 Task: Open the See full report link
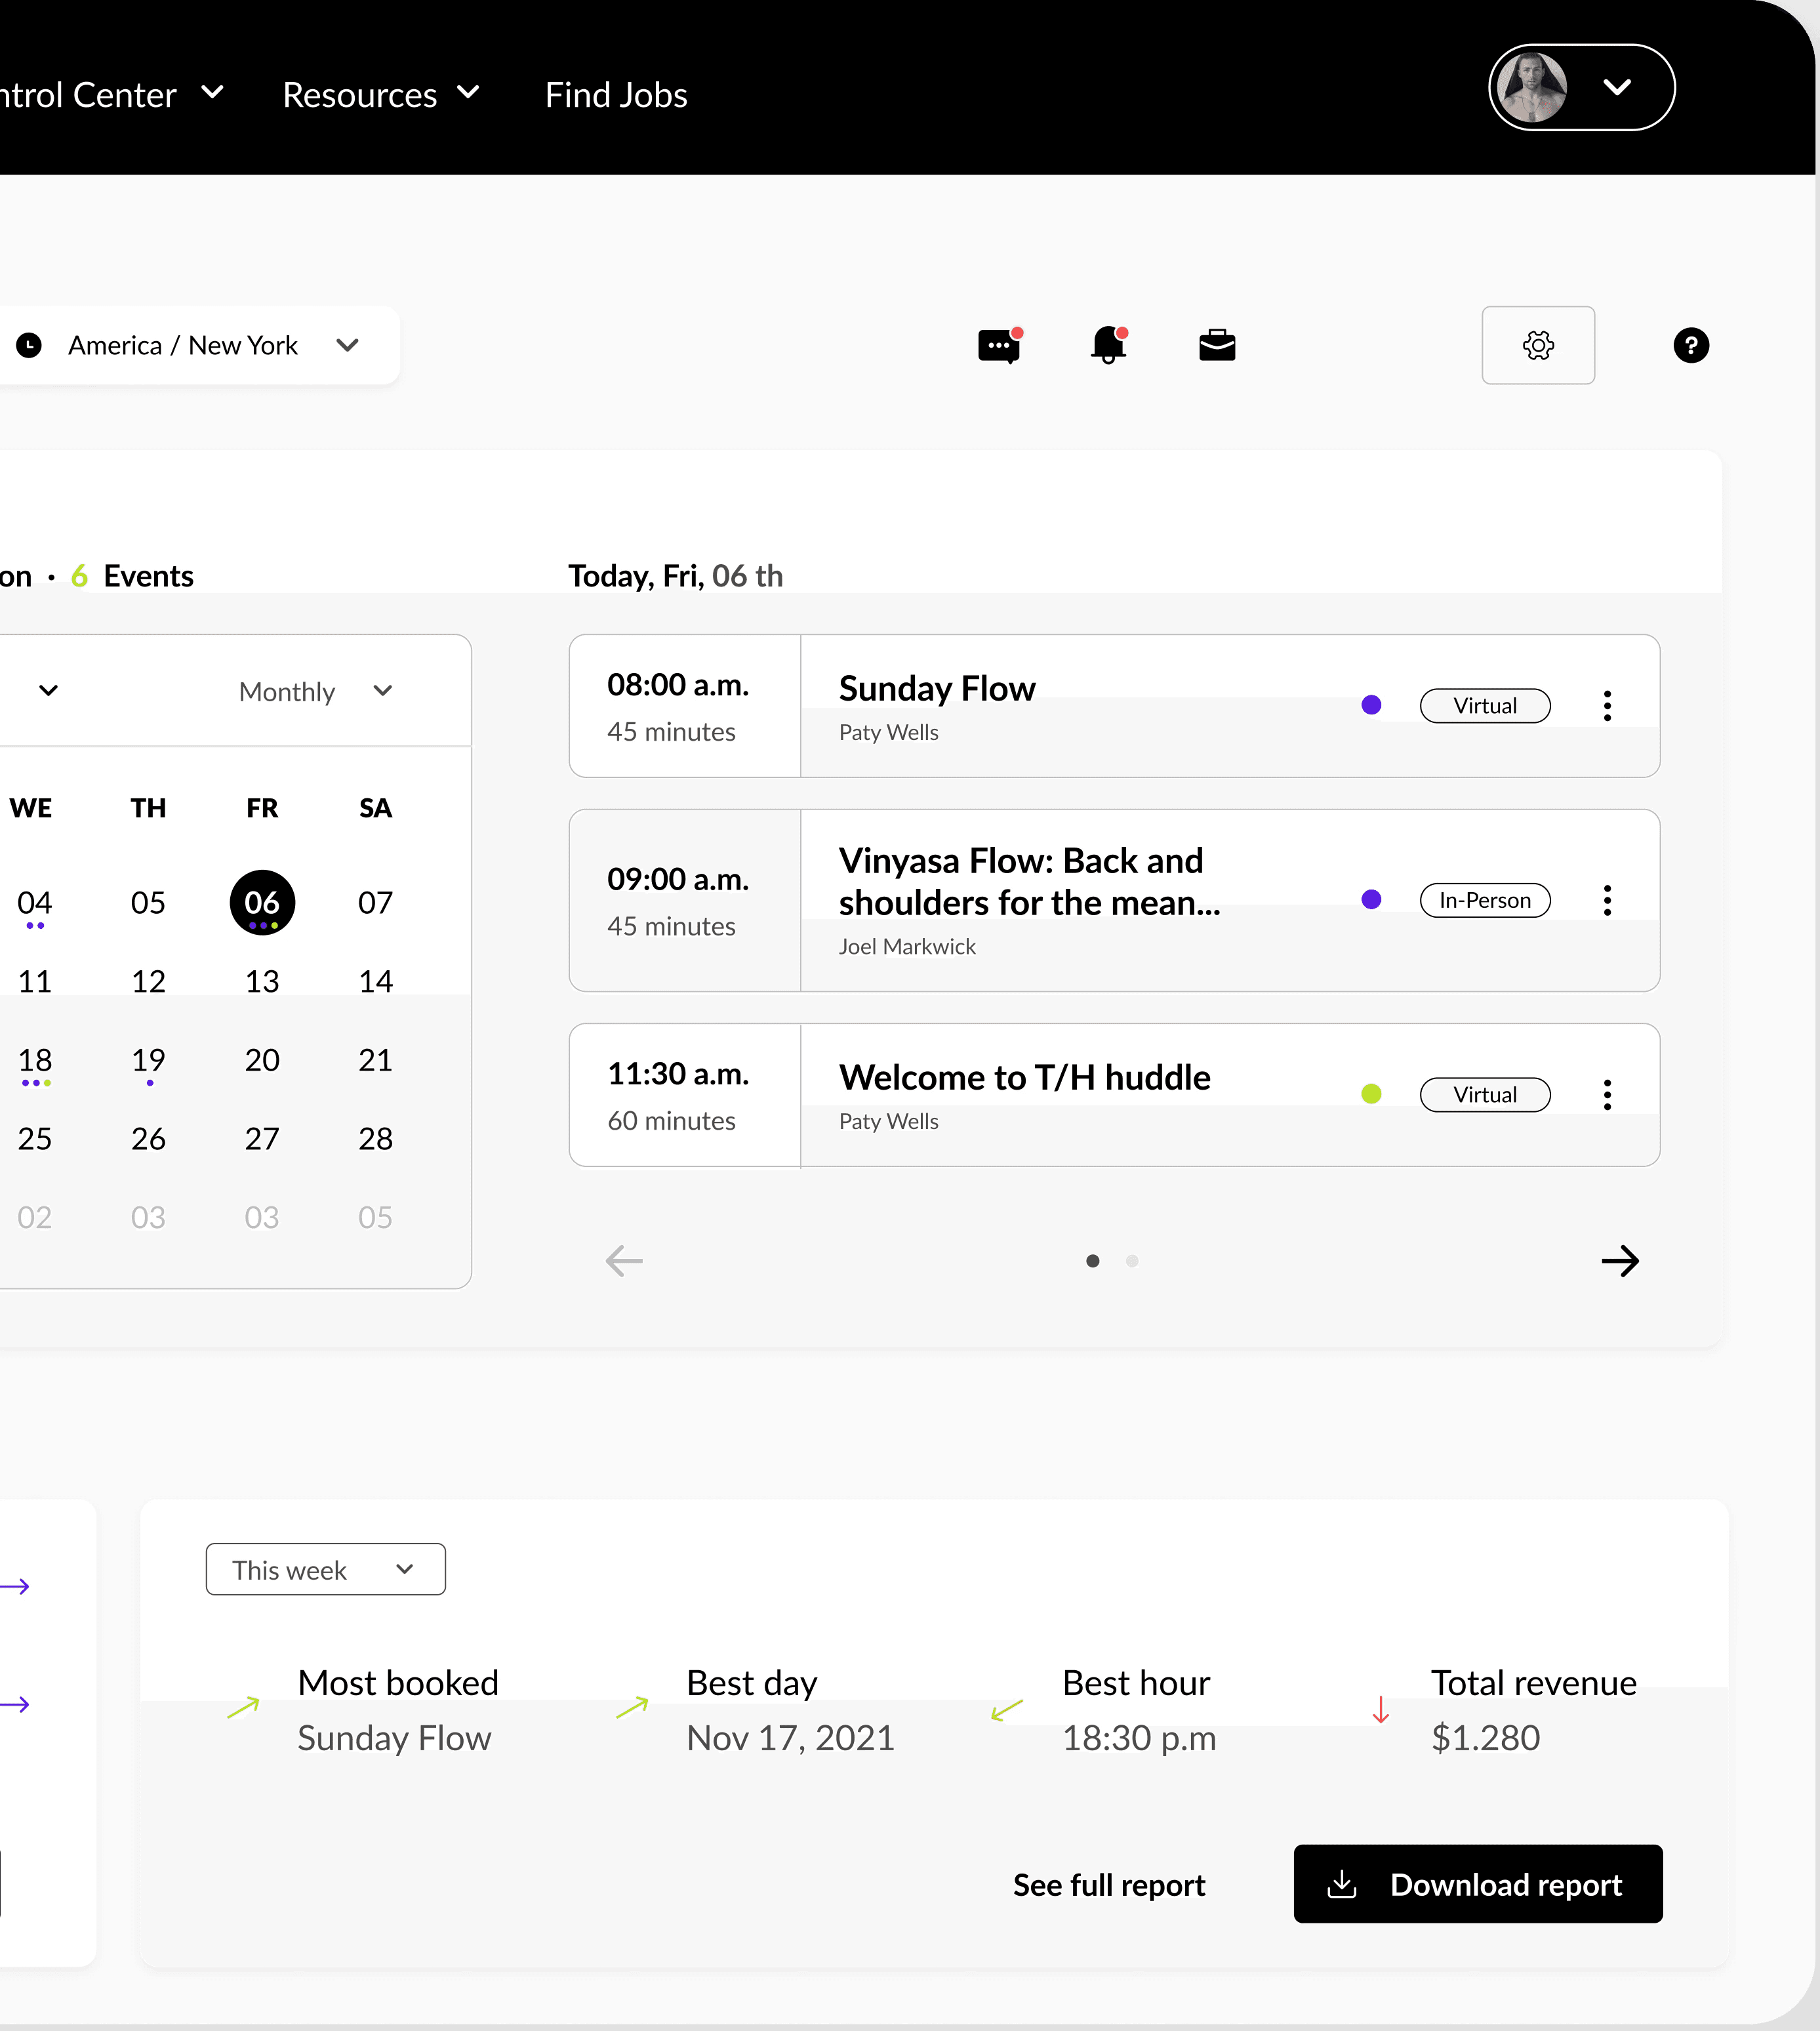[1109, 1885]
